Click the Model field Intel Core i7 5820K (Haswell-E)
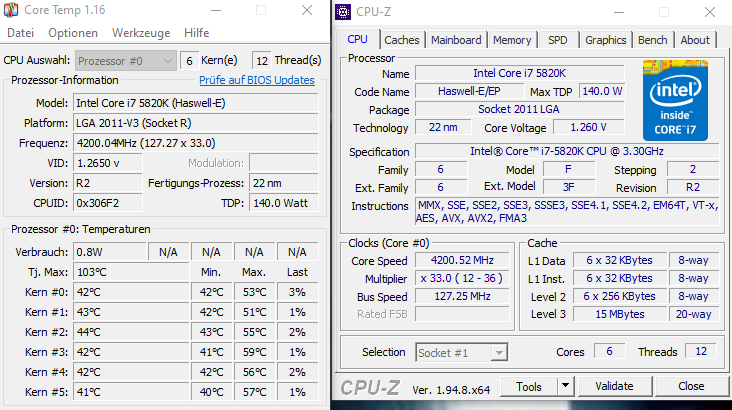Image resolution: width=732 pixels, height=410 pixels. click(196, 103)
